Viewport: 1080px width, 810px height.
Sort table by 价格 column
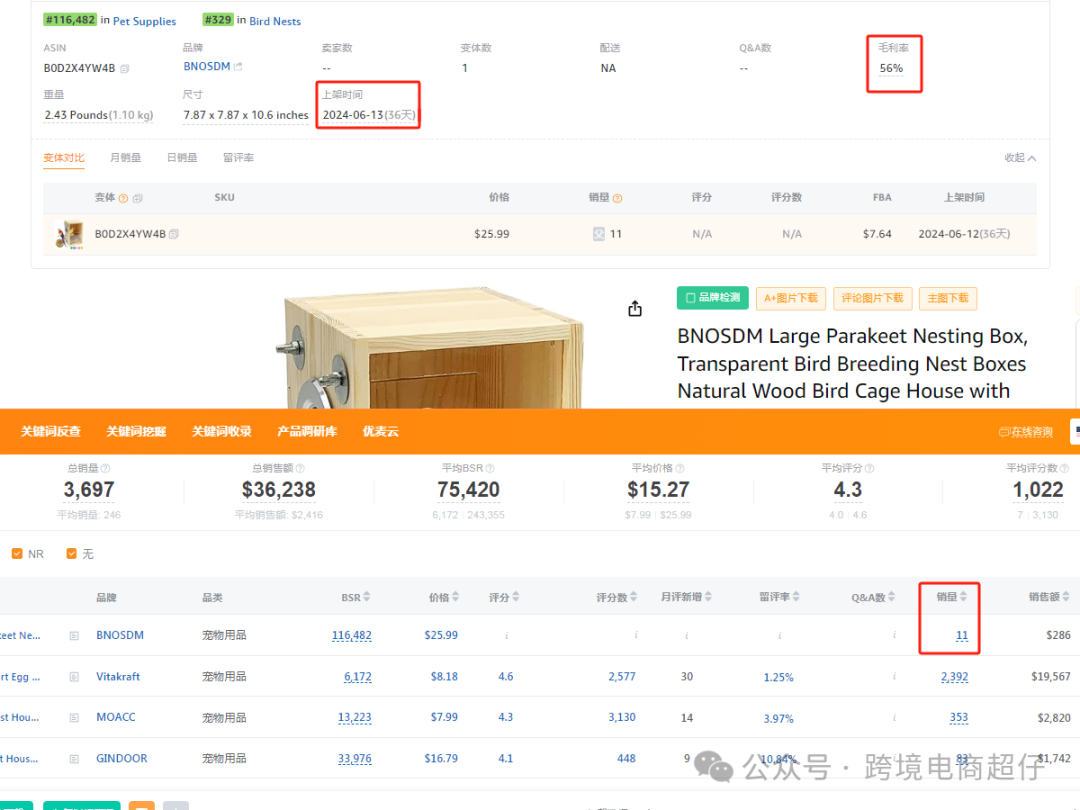[x=445, y=597]
